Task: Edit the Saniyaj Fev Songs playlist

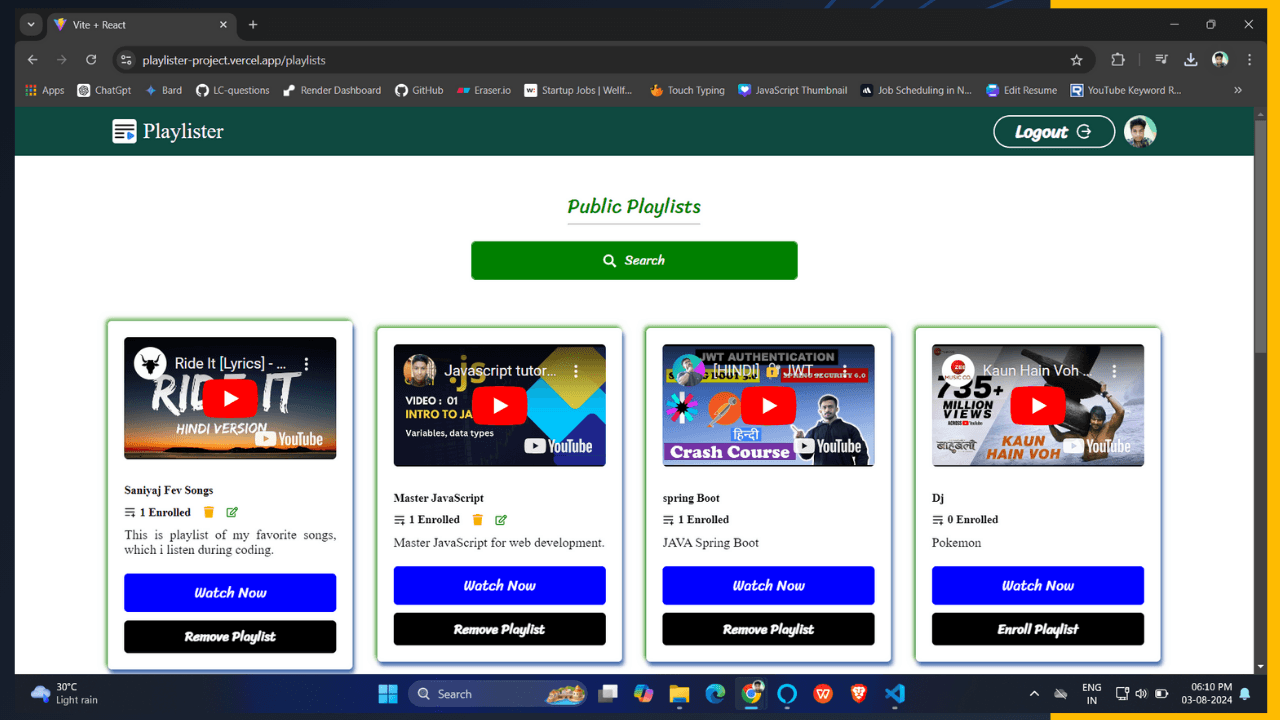Action: click(232, 513)
